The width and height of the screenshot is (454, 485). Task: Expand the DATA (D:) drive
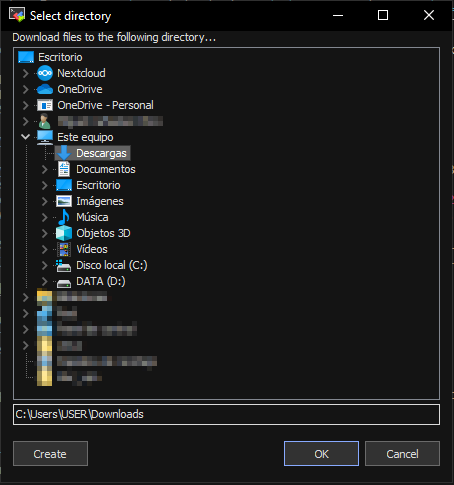pyautogui.click(x=44, y=281)
